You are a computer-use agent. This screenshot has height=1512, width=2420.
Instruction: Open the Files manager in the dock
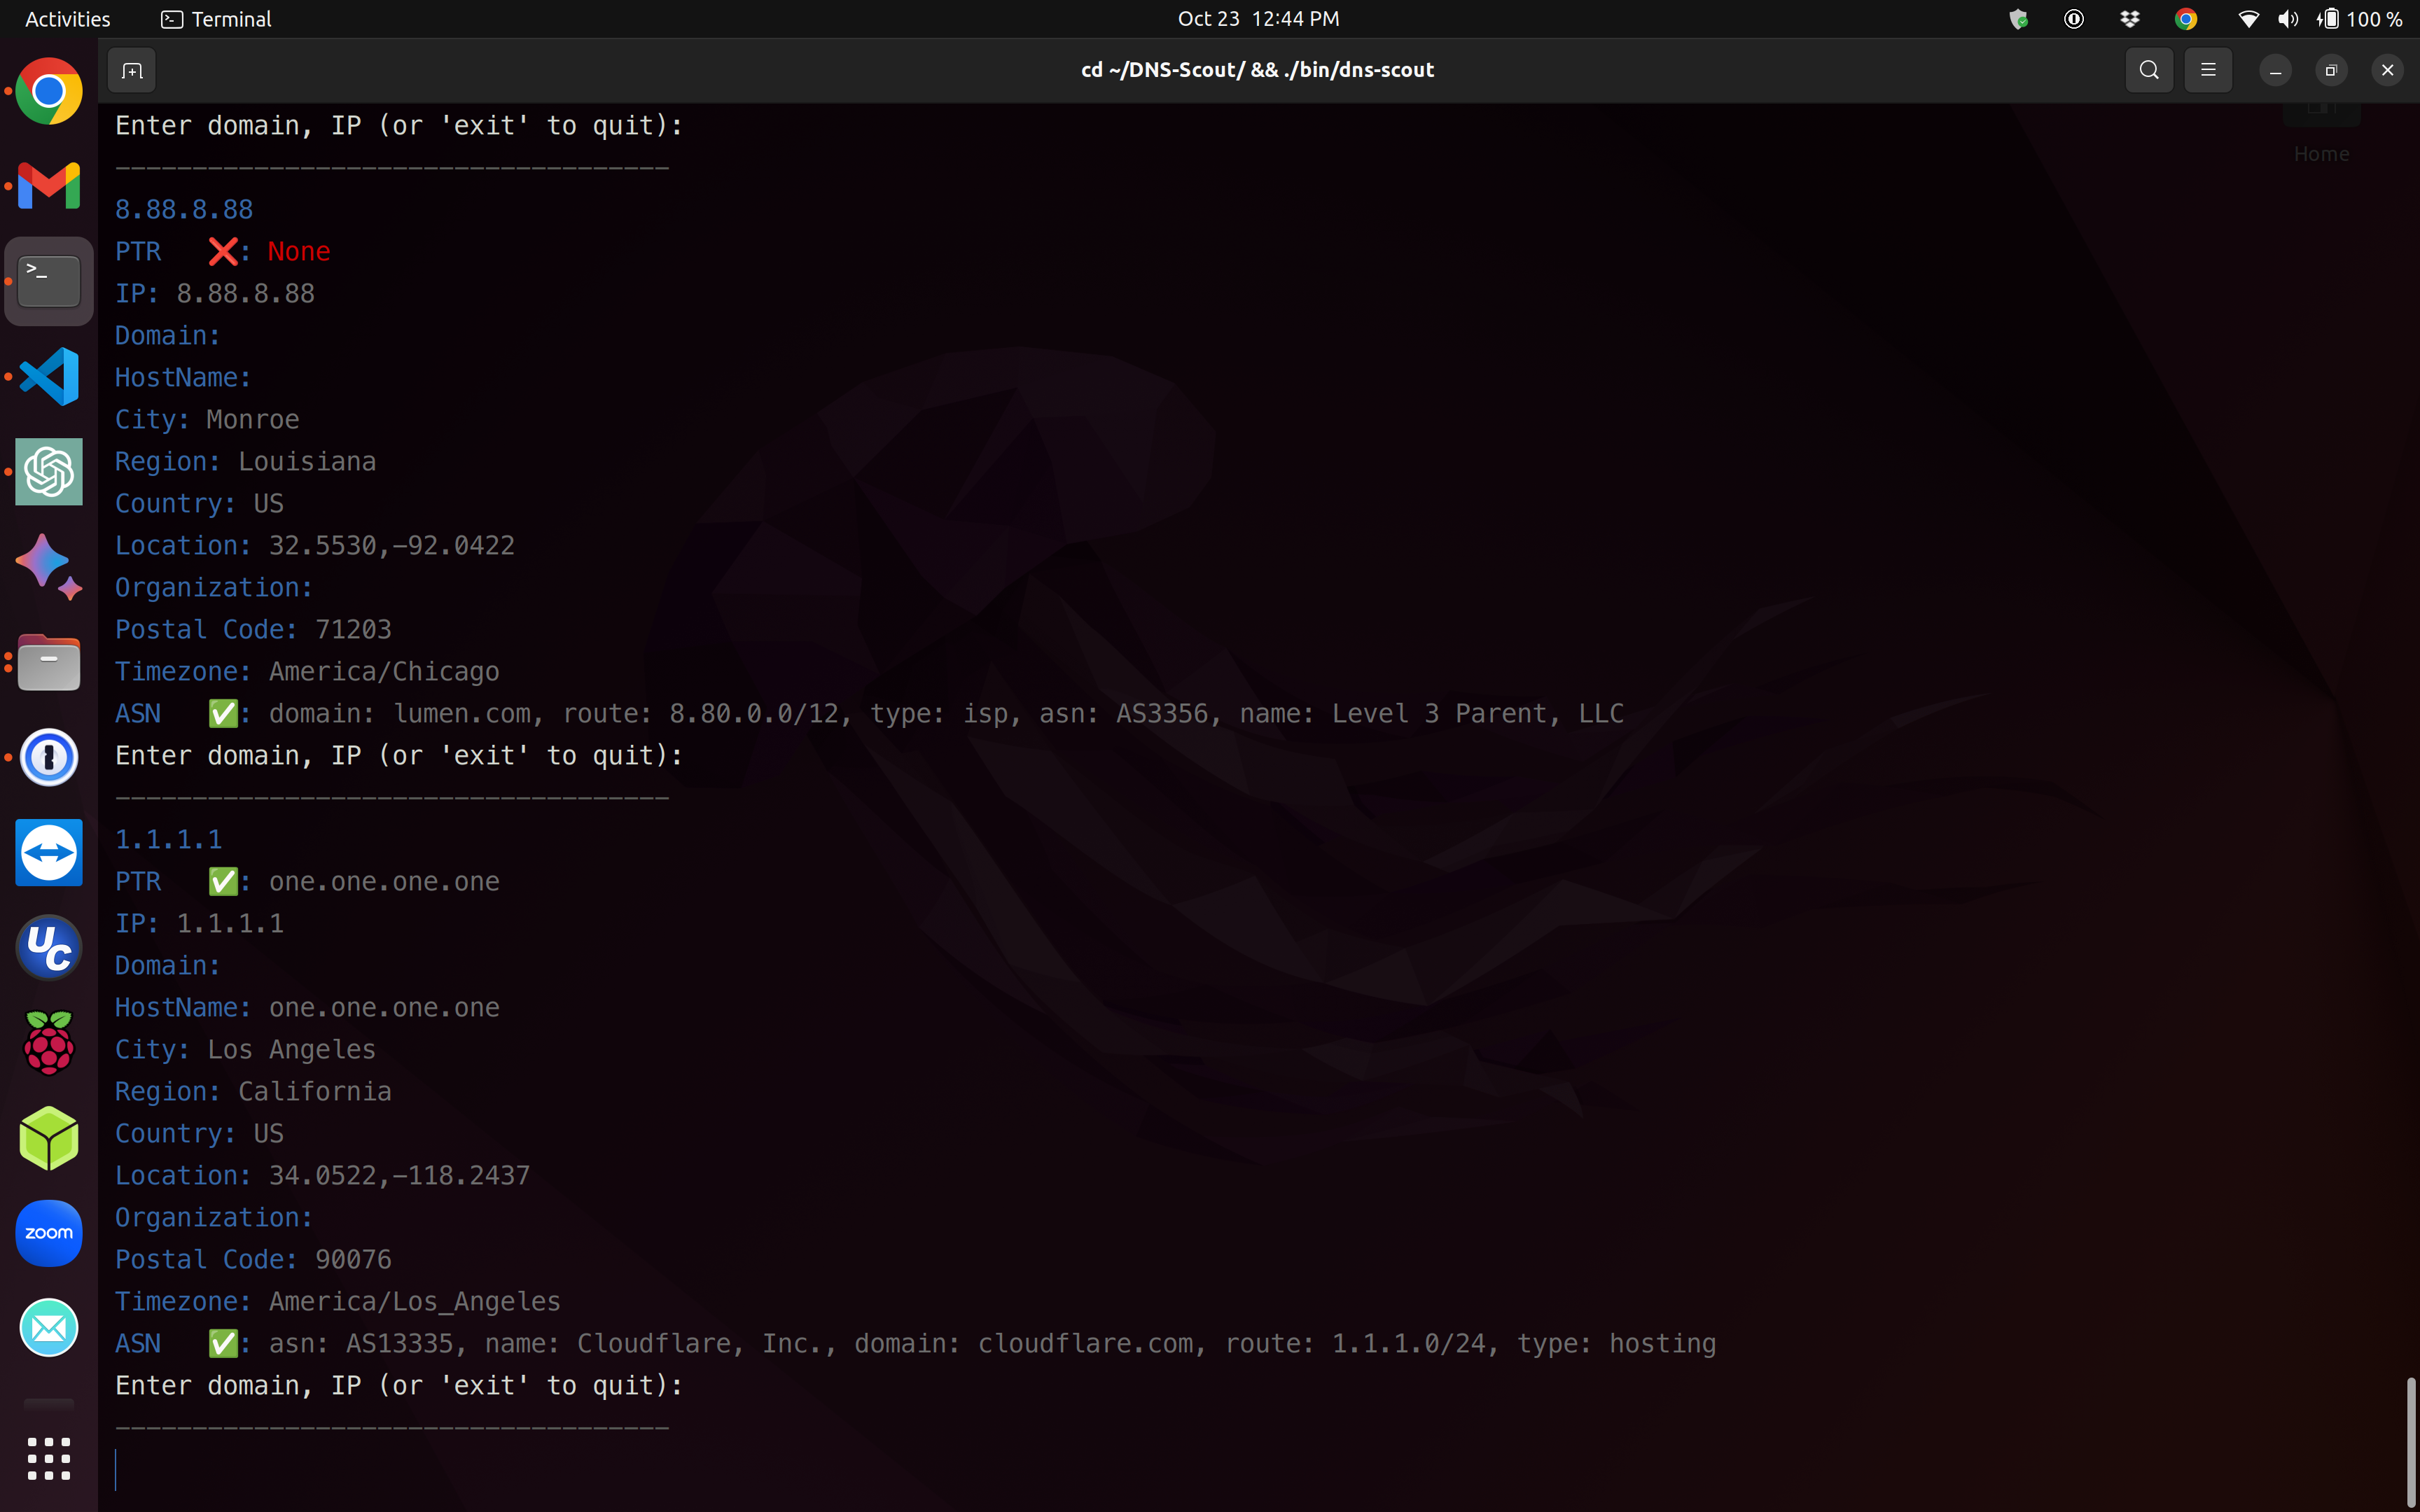click(49, 662)
